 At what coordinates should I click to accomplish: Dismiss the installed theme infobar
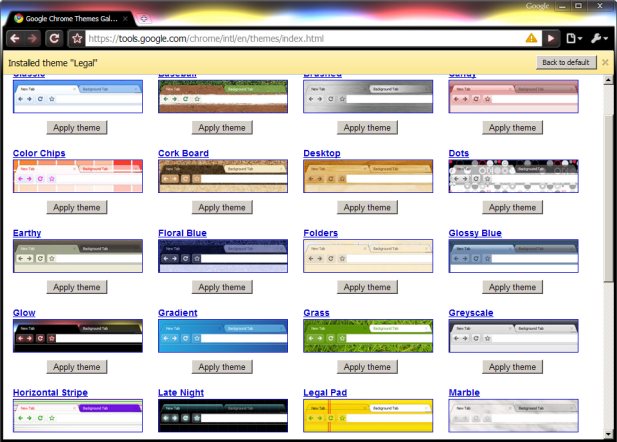coord(605,62)
